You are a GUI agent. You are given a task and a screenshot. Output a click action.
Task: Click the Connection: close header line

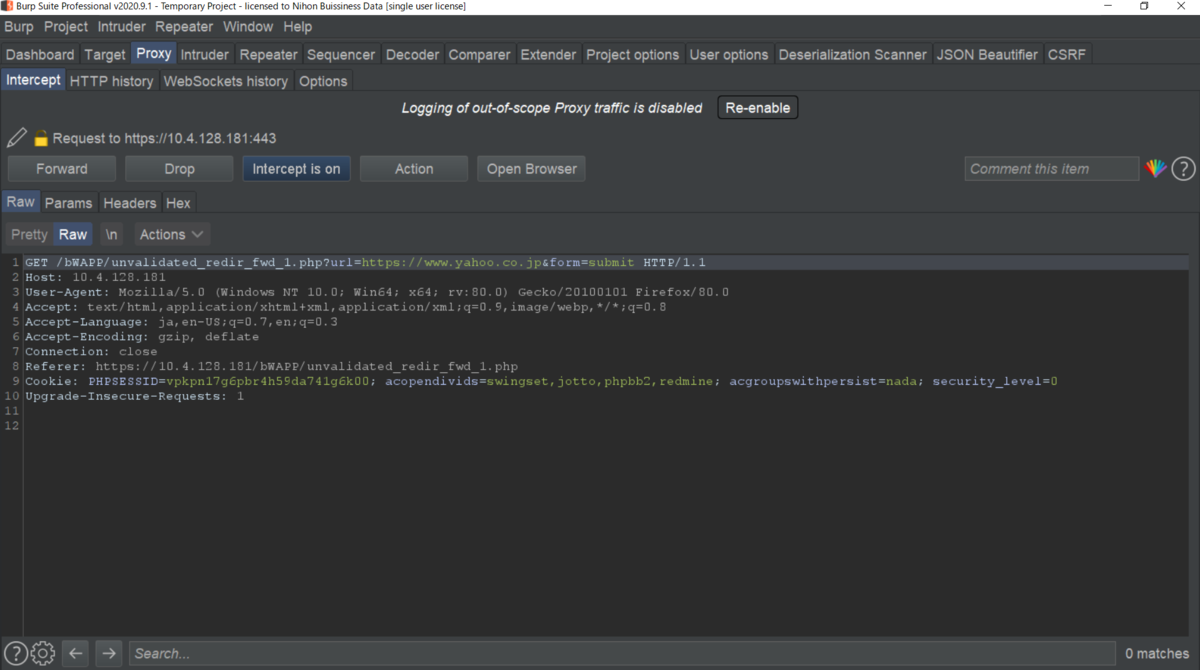point(91,352)
